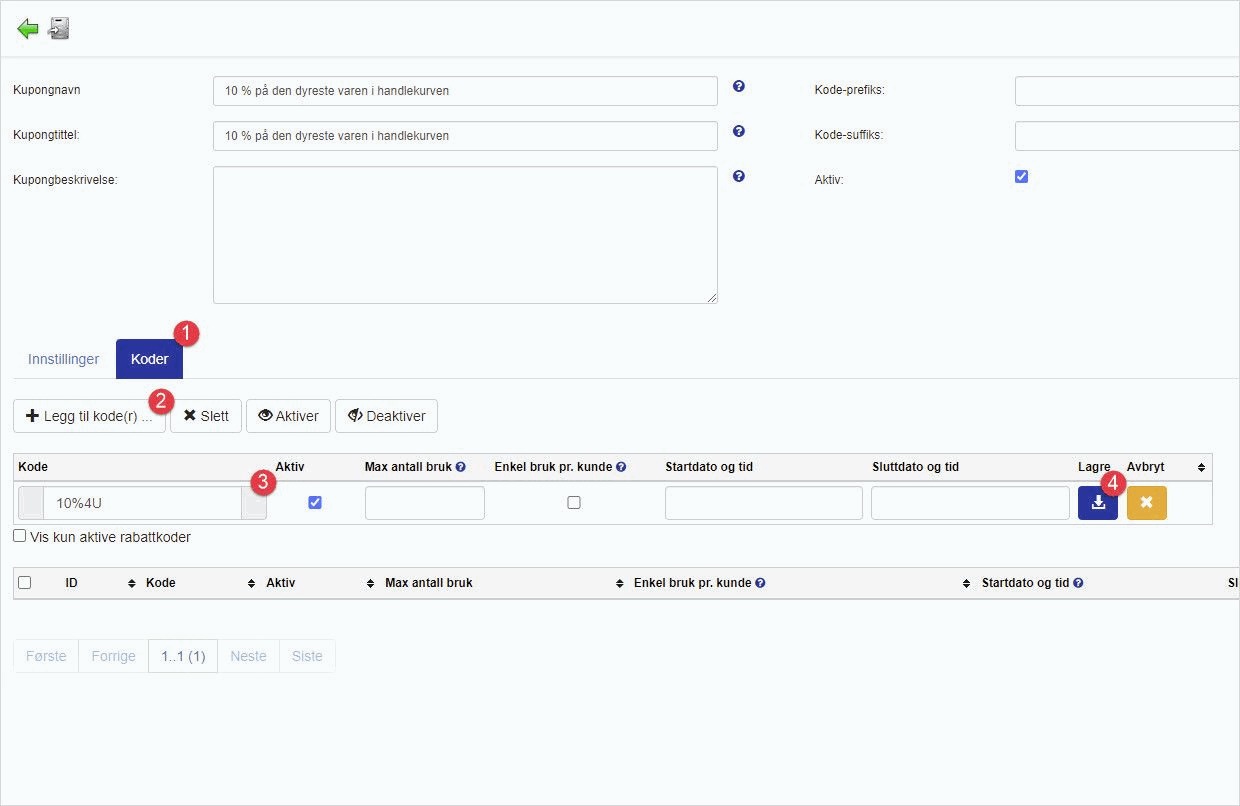Click the yellow Avbryt cancel icon button

pyautogui.click(x=1146, y=503)
